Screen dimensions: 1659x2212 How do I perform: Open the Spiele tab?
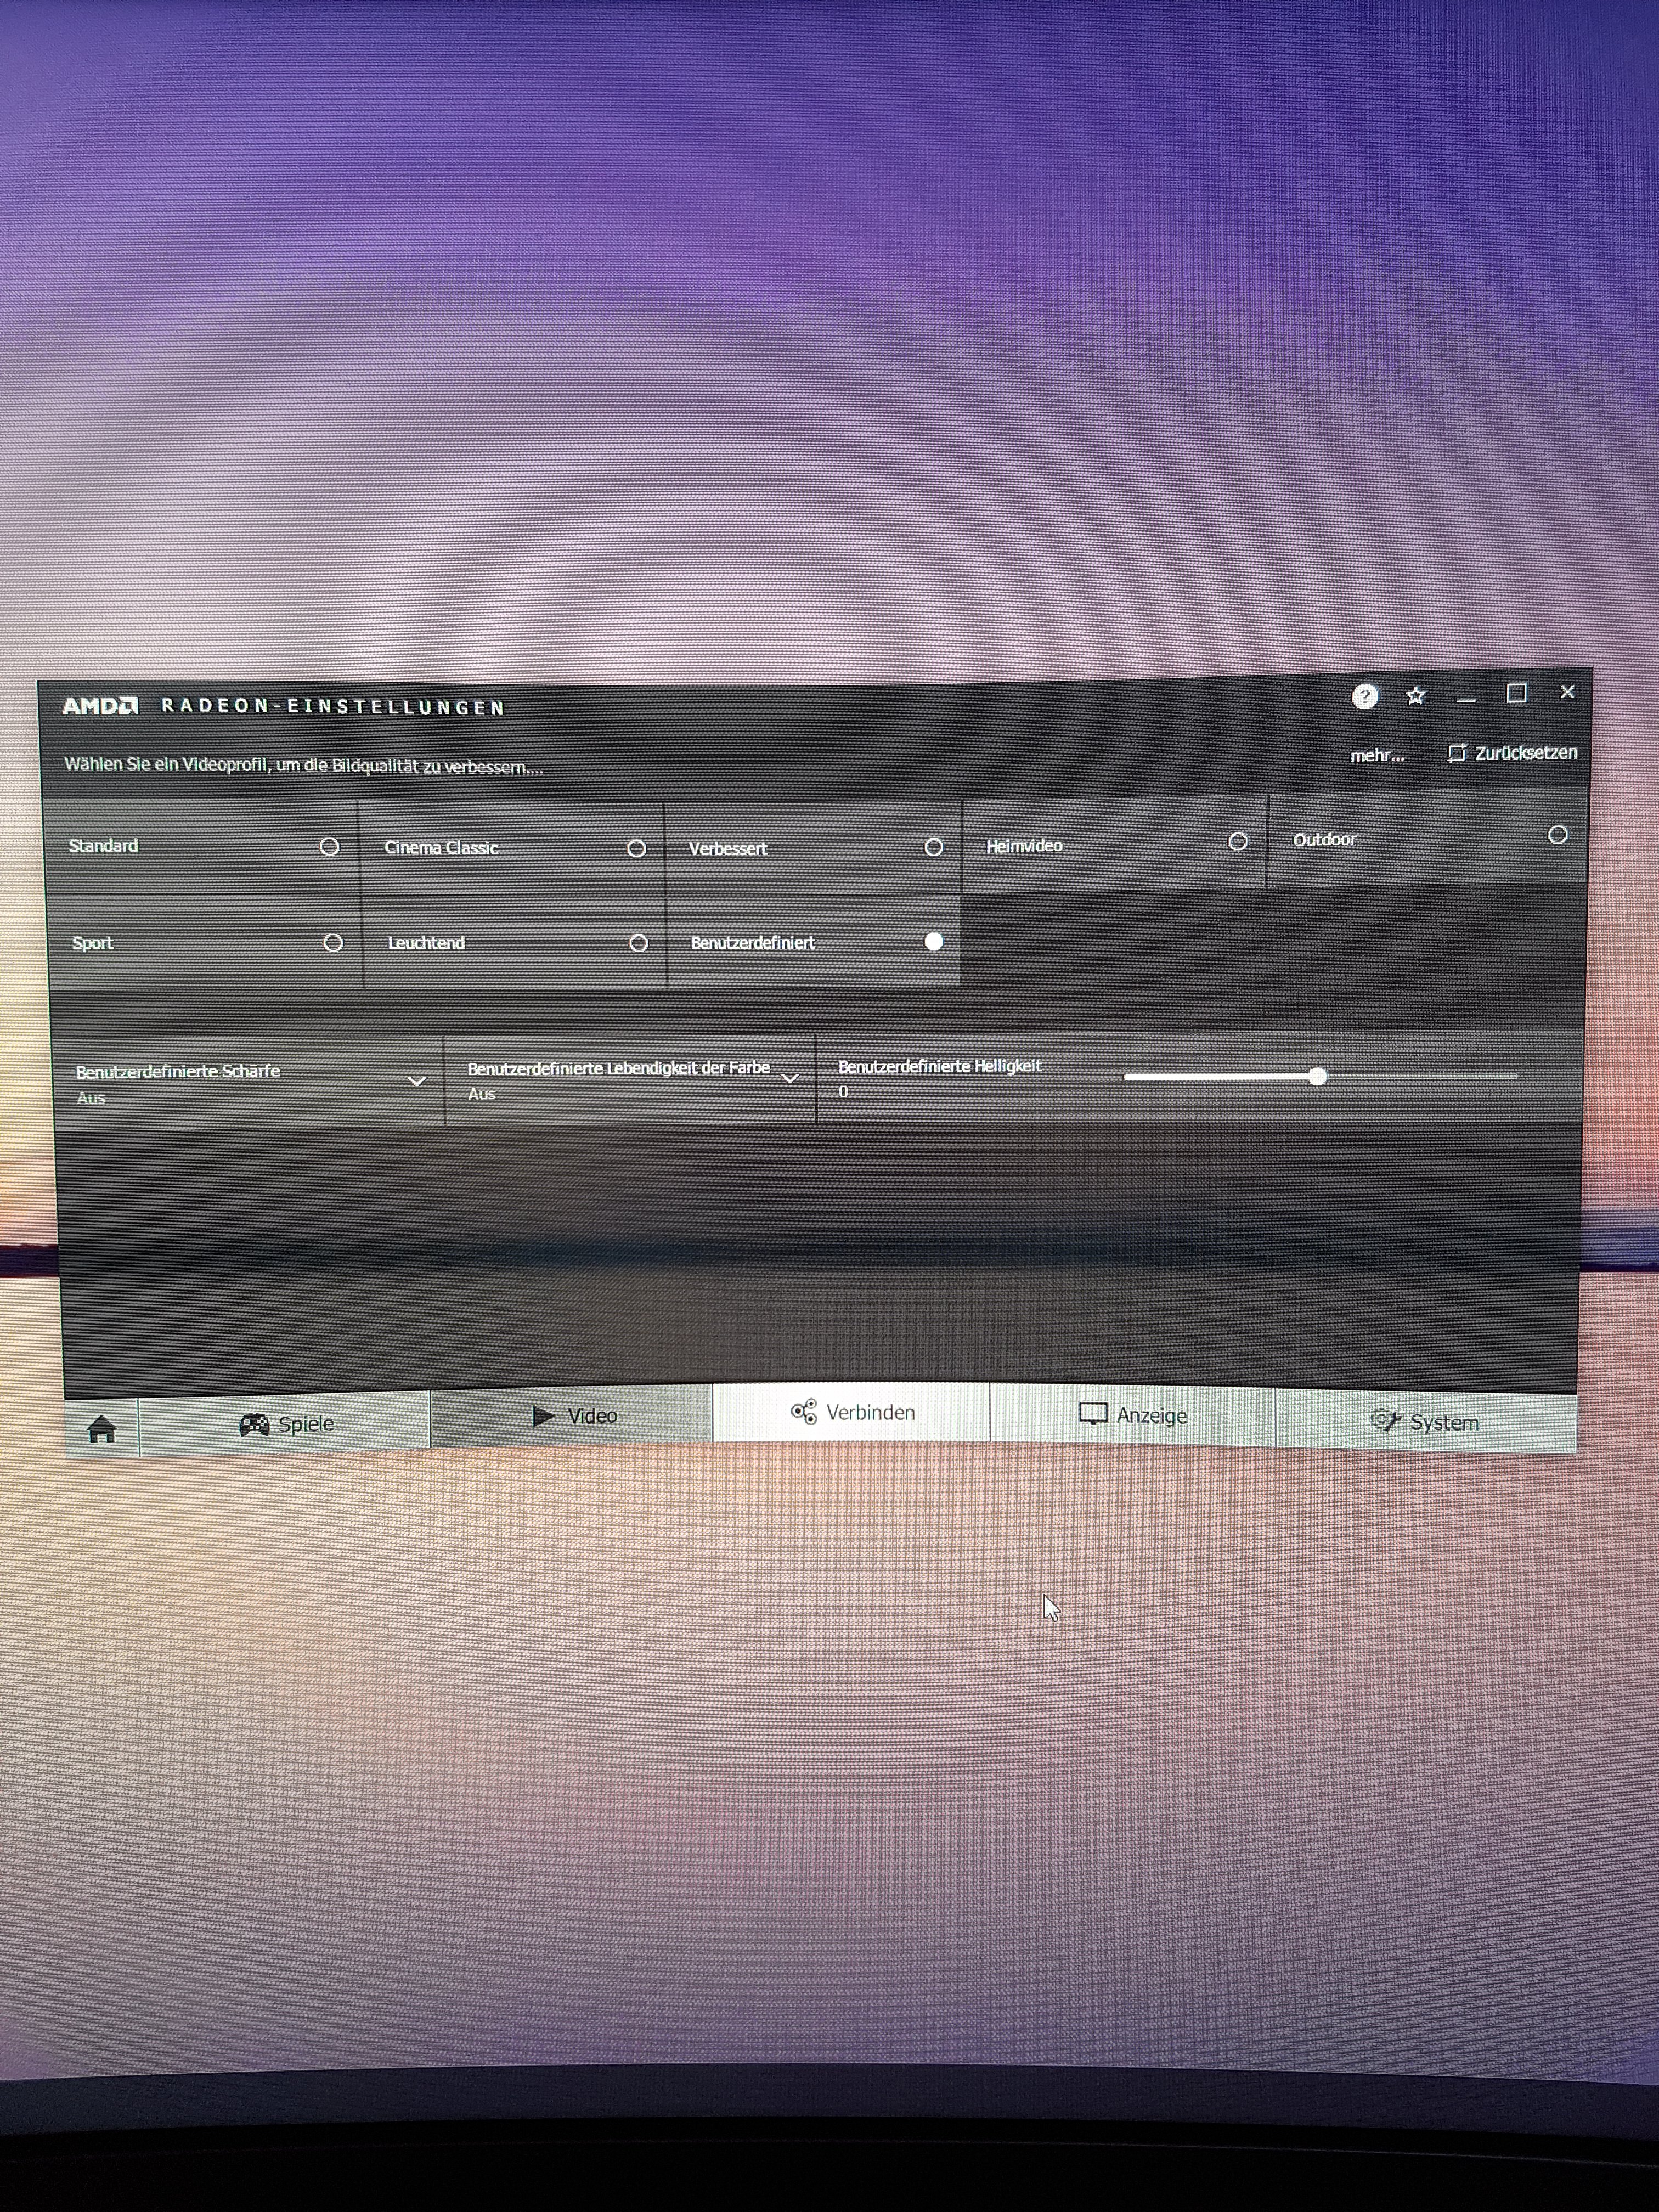[x=286, y=1424]
